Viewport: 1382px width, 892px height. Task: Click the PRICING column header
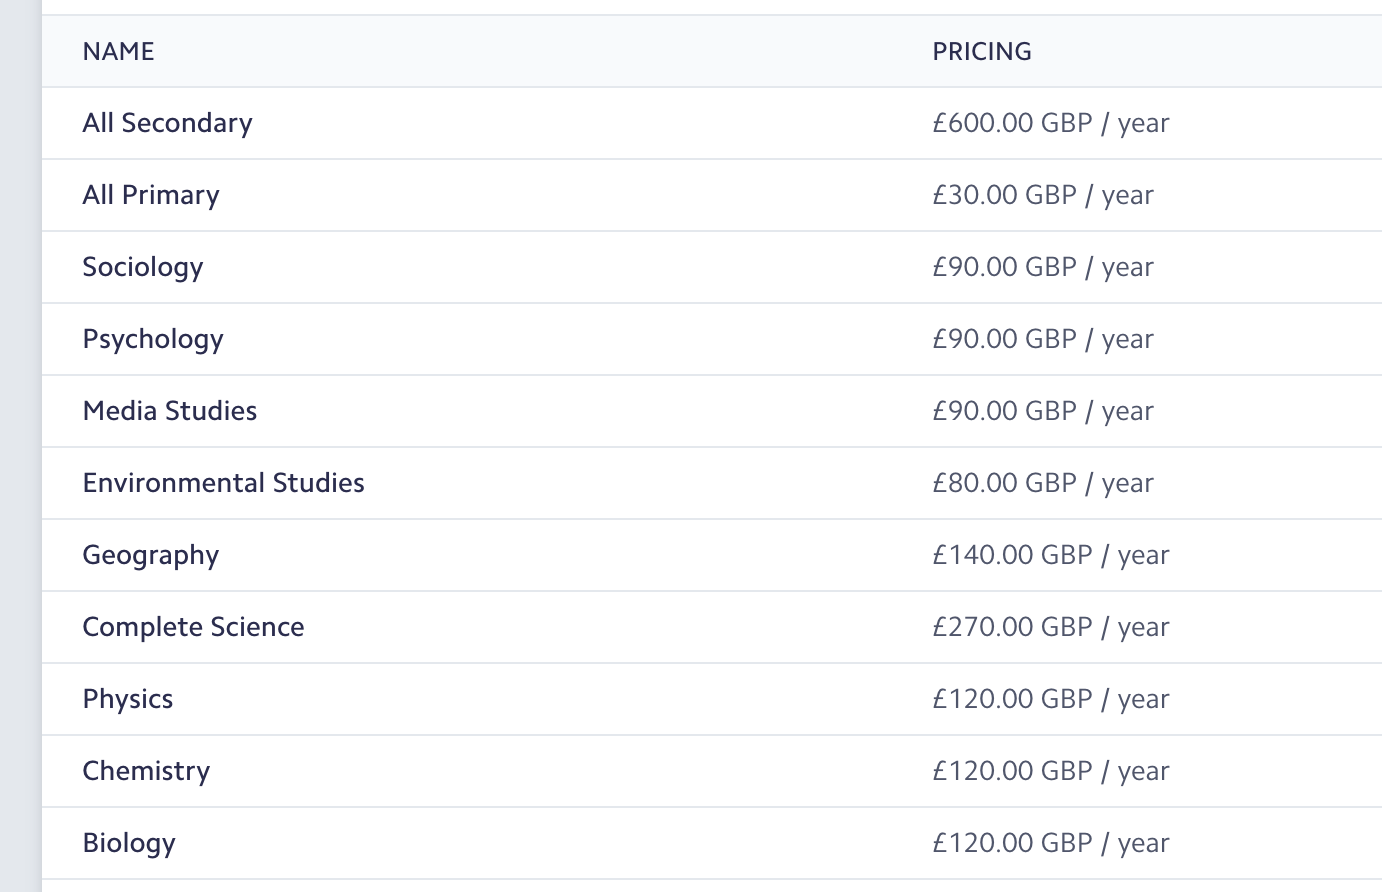[982, 52]
